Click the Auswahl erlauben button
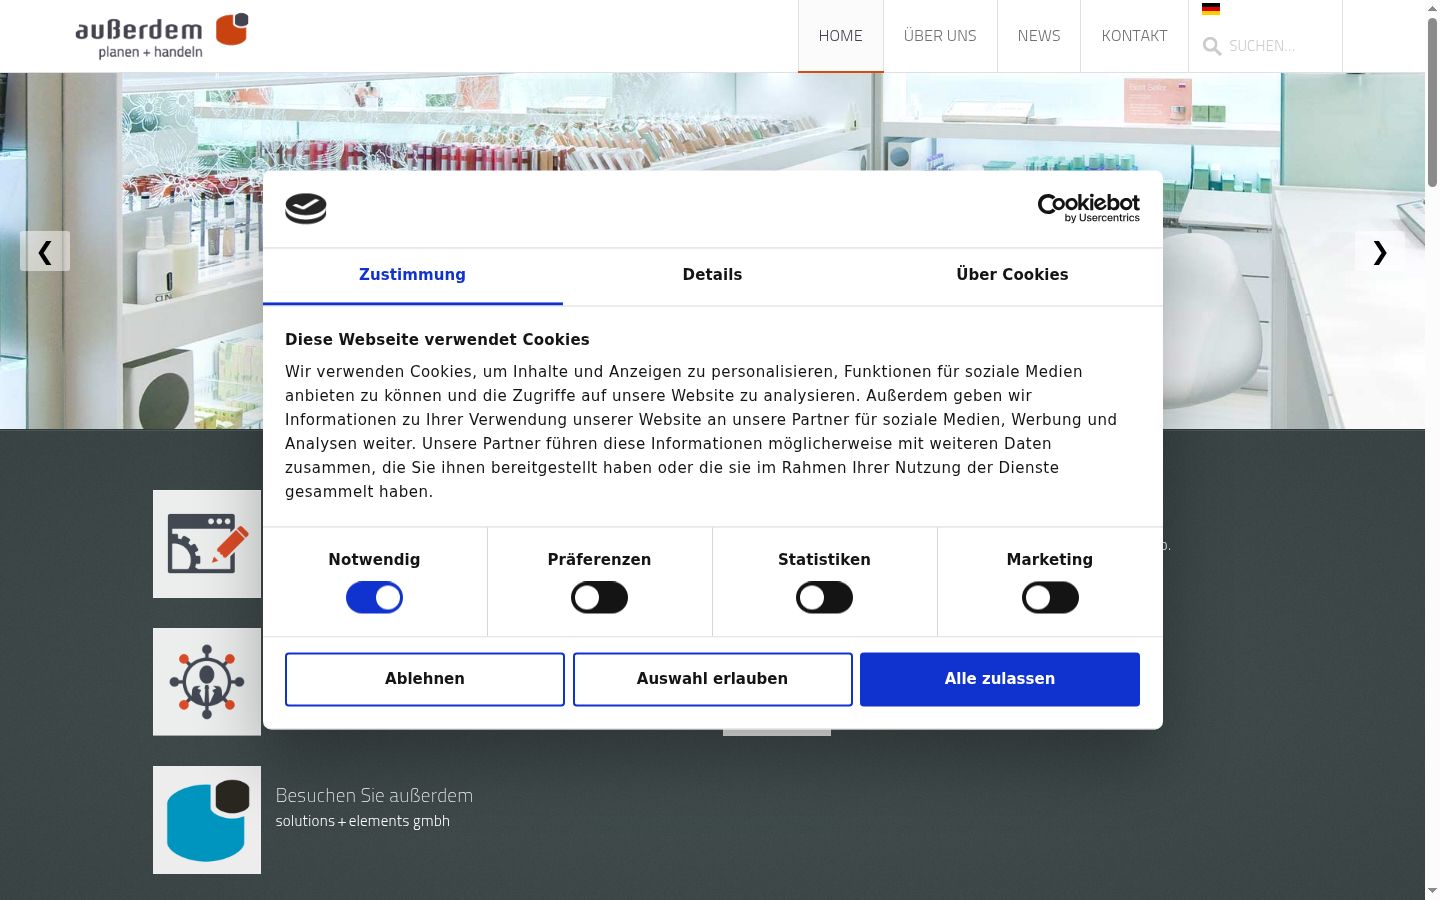Screen dimensions: 1440x900 click(x=712, y=679)
